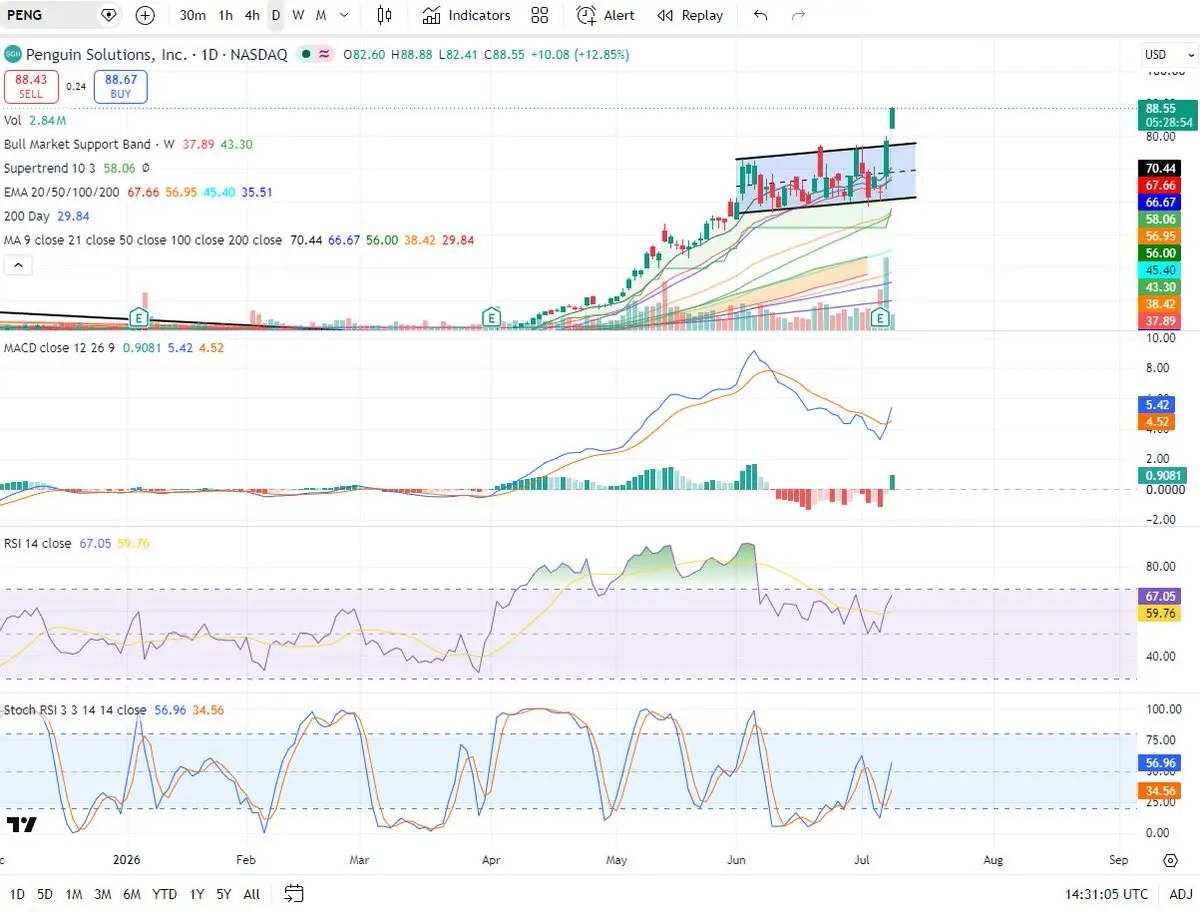
Task: Expand the time interval dropdown arrow
Action: [344, 15]
